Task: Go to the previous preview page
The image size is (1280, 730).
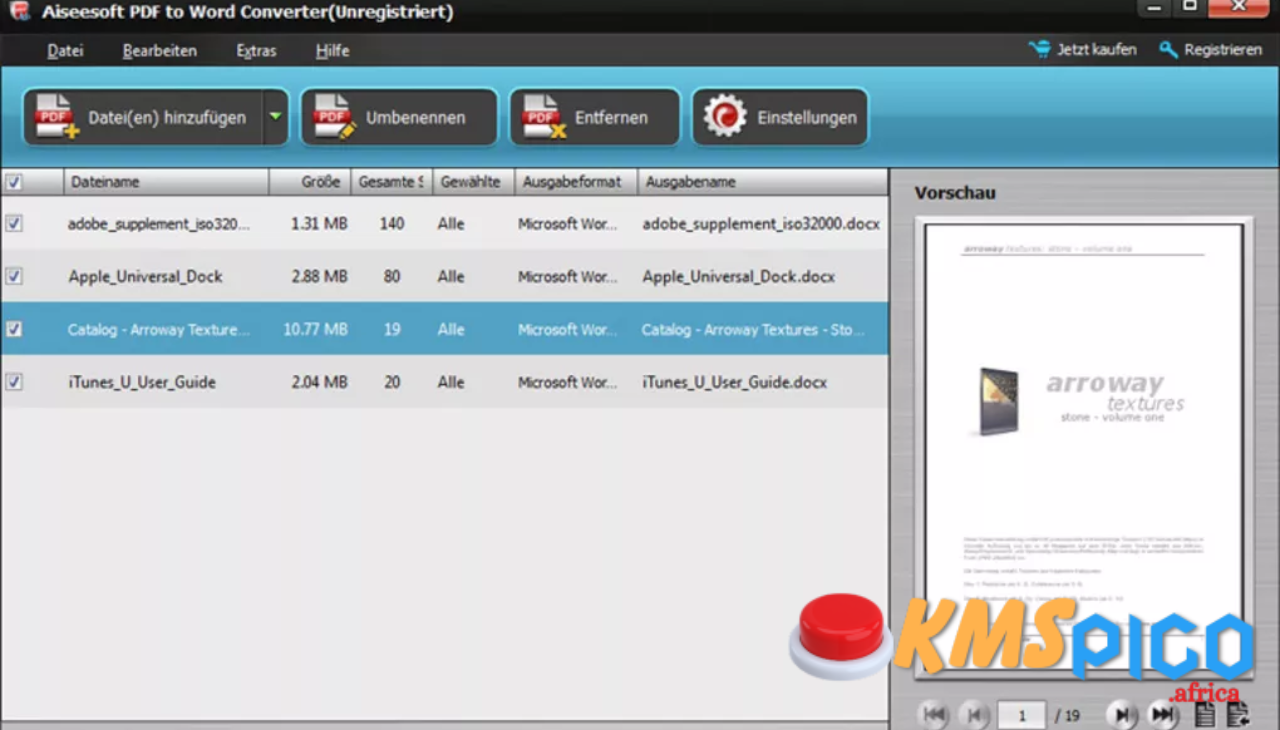Action: (974, 714)
